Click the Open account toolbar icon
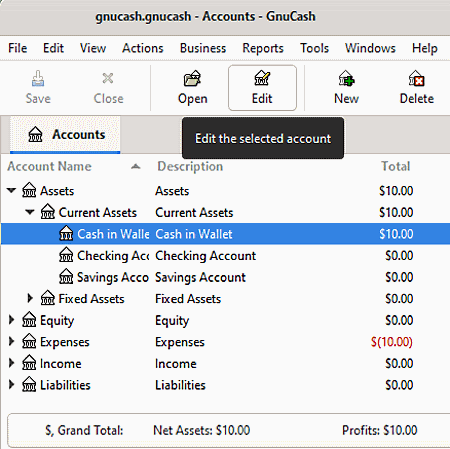The height and width of the screenshot is (449, 450). coord(192,79)
